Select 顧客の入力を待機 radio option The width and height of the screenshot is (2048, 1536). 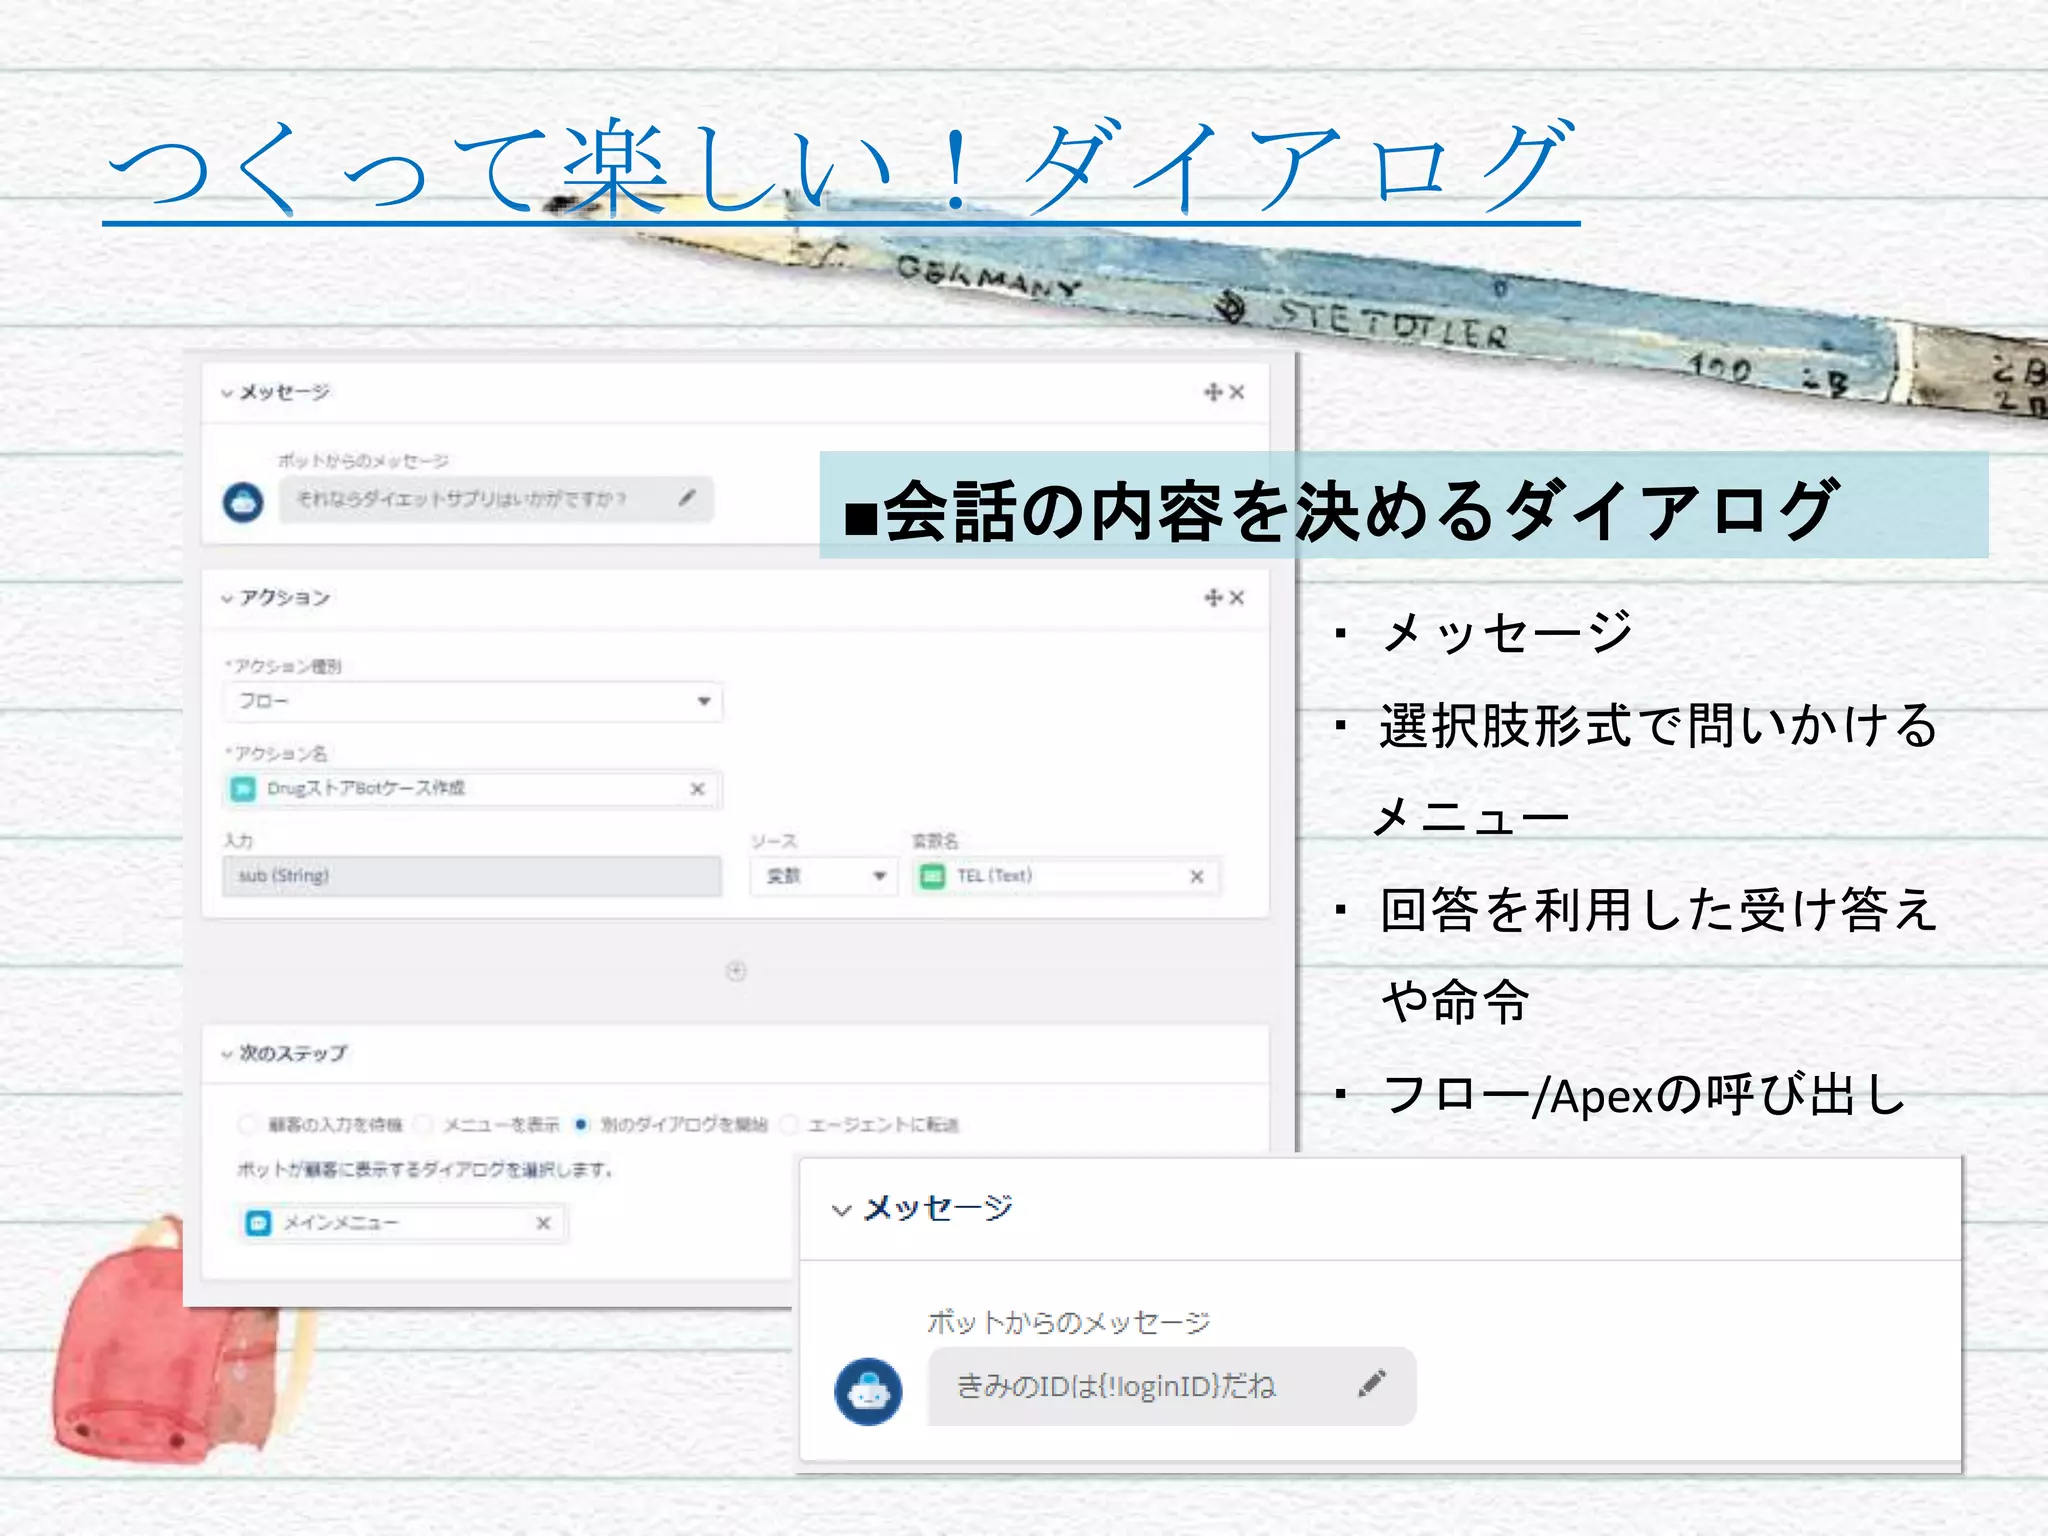pyautogui.click(x=247, y=1125)
